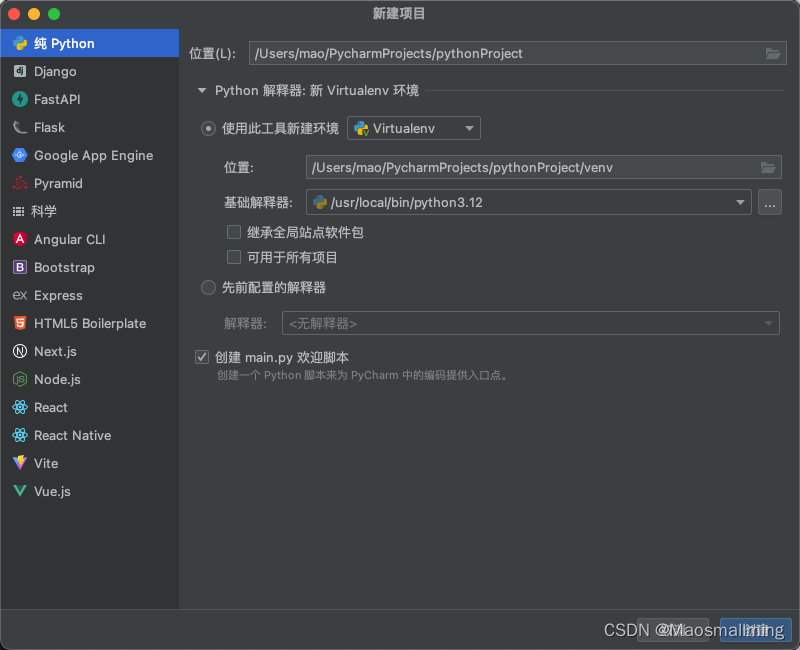Collapse the Python interpreter section triangle
Viewport: 800px width, 650px height.
[x=202, y=91]
